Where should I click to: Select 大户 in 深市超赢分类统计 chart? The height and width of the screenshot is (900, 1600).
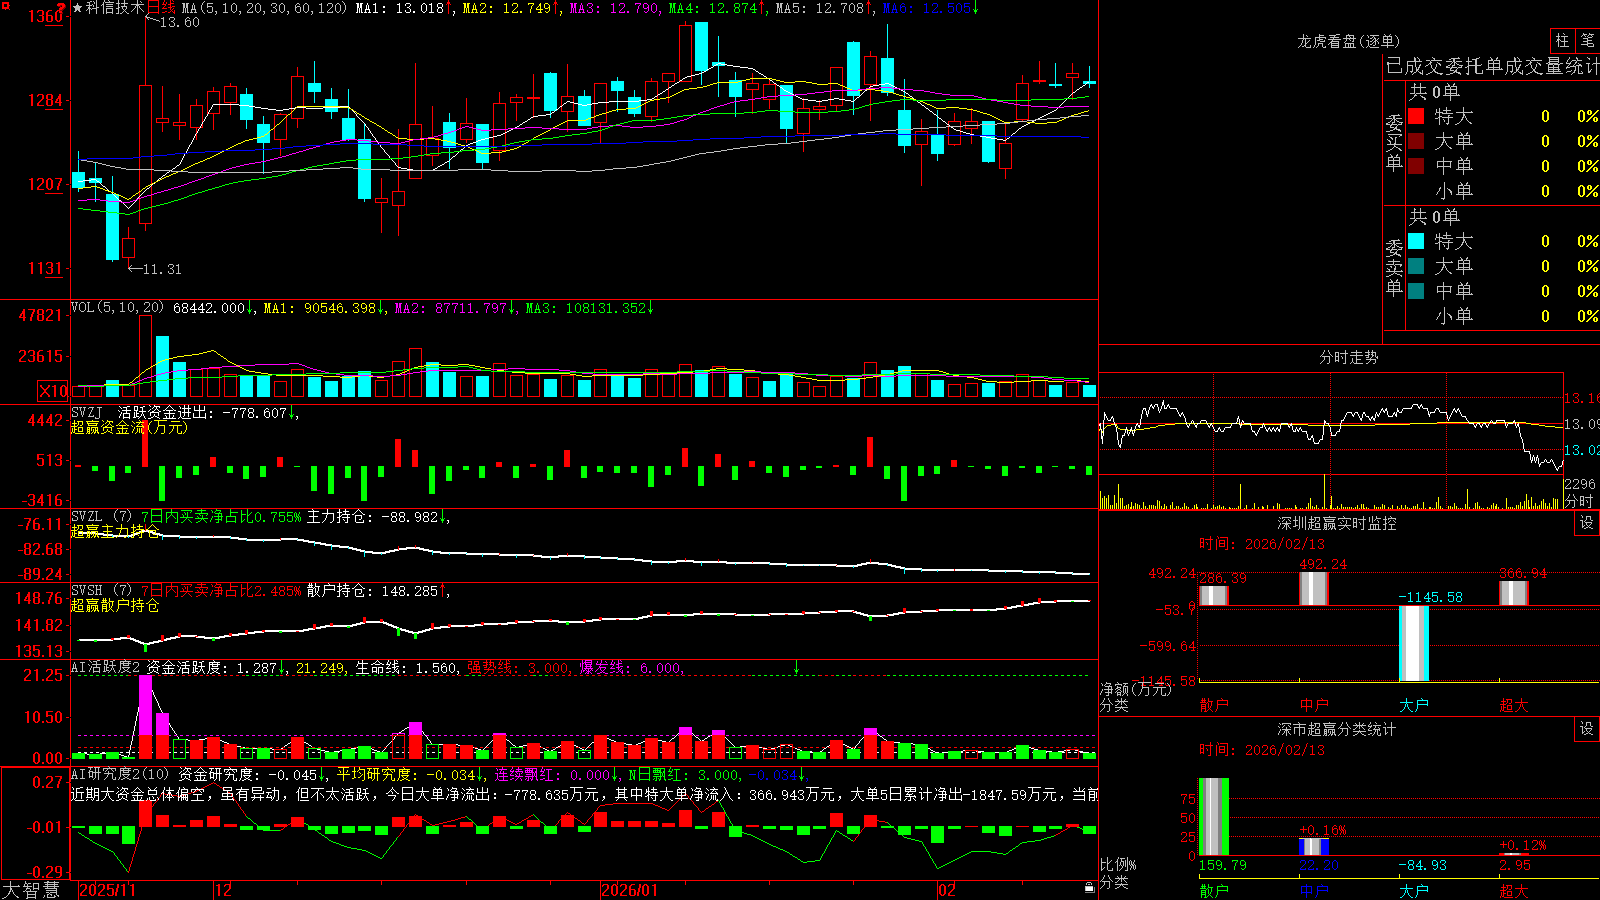click(x=1414, y=890)
